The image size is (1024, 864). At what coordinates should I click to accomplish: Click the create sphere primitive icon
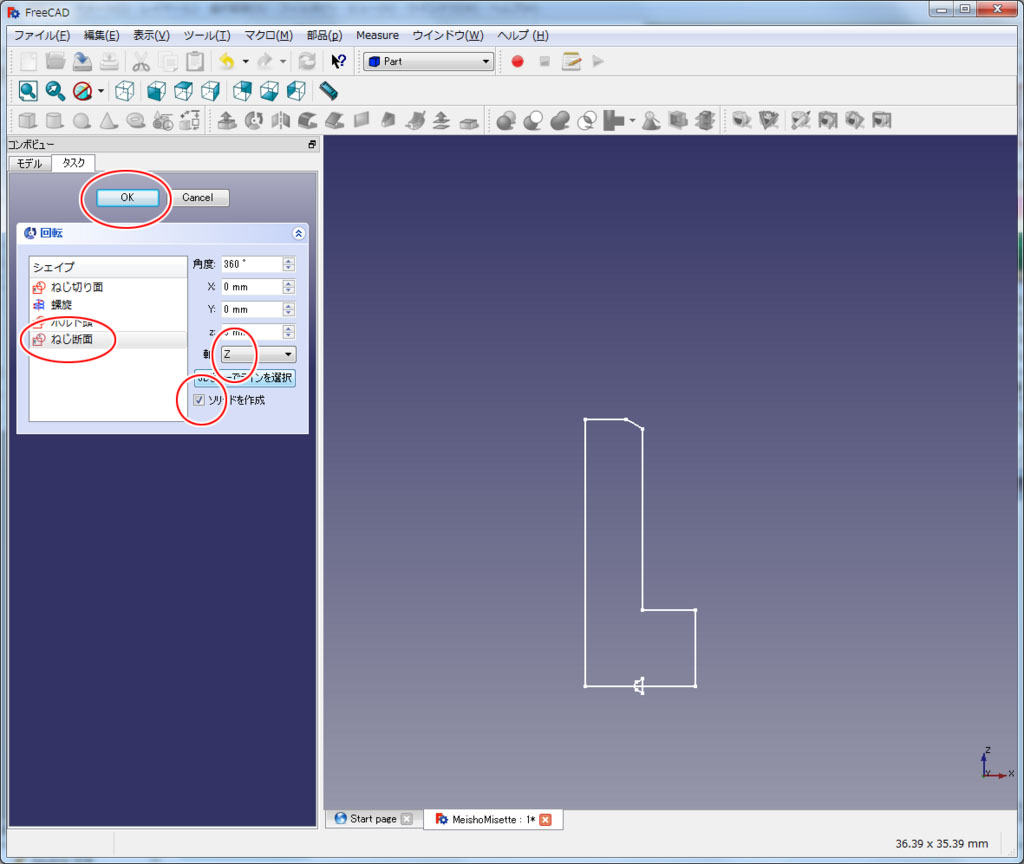82,120
